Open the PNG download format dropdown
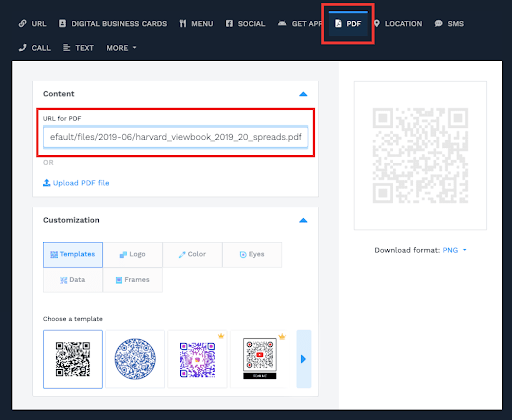This screenshot has height=420, width=512. (454, 250)
